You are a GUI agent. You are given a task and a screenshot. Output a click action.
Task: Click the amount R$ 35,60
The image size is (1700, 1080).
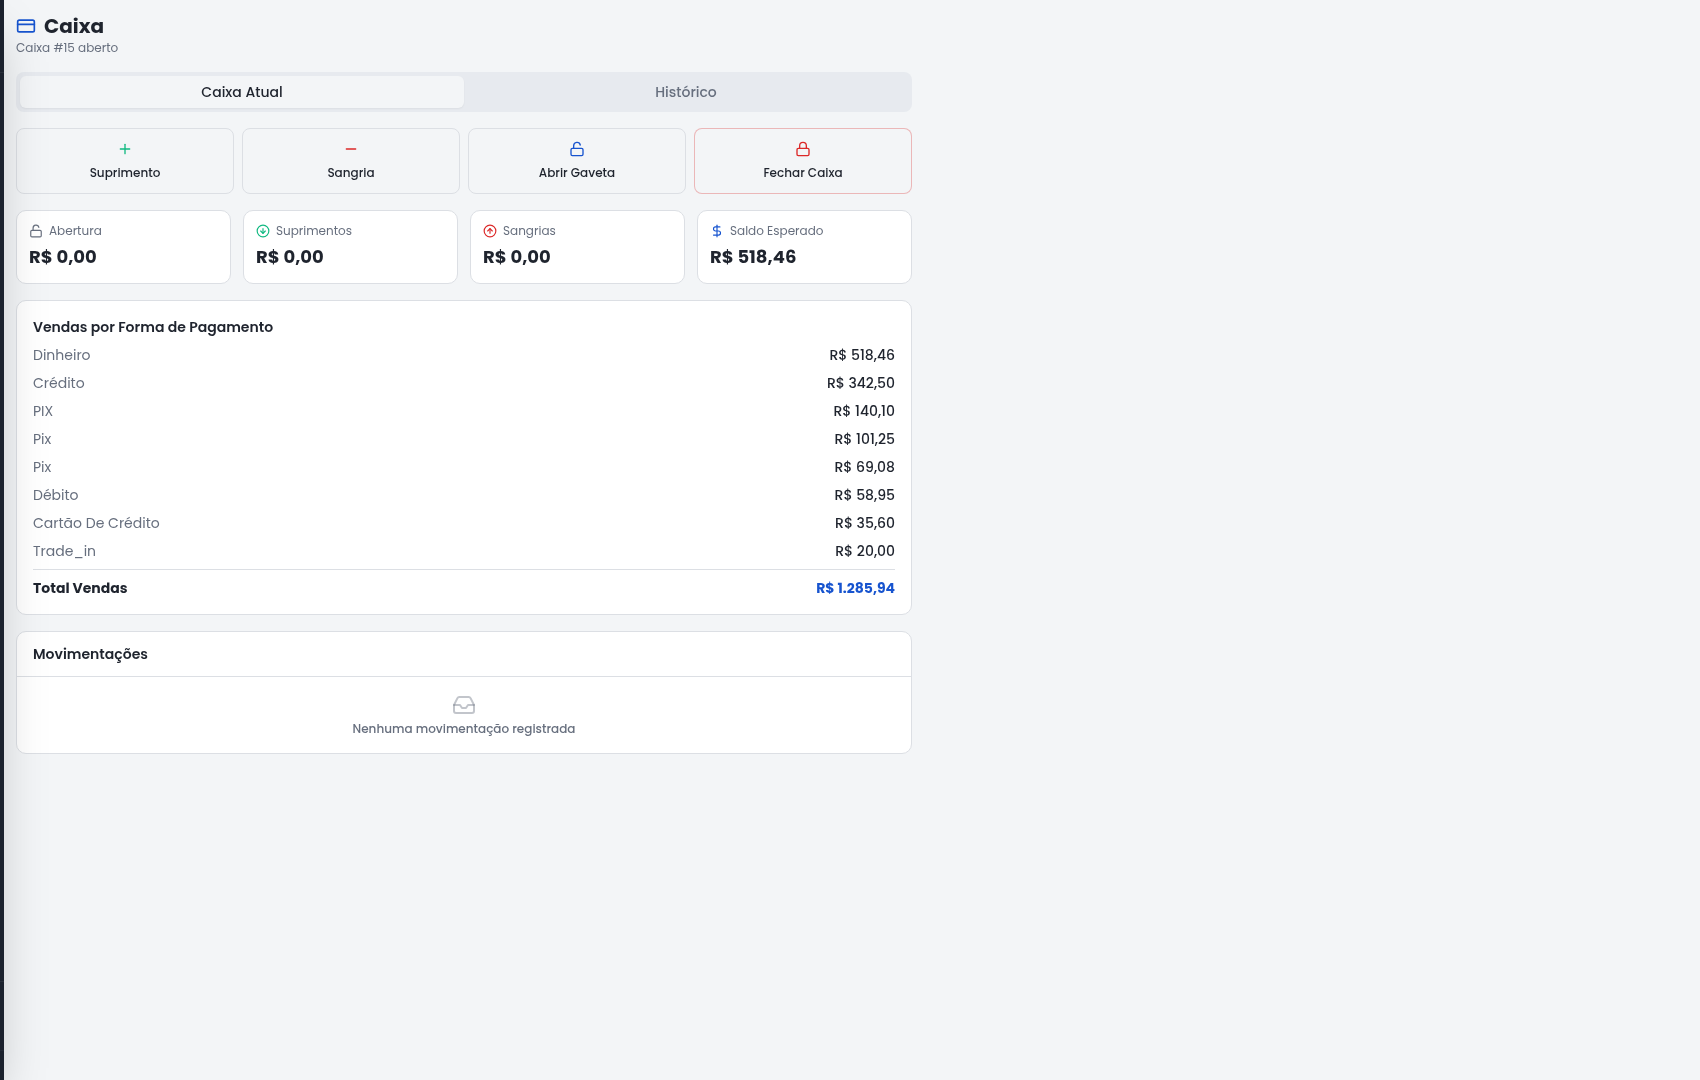(865, 523)
